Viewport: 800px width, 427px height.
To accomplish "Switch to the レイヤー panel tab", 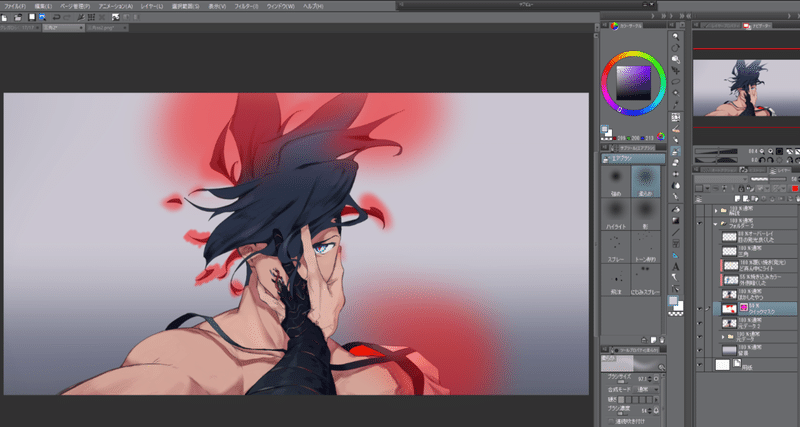I will point(781,170).
